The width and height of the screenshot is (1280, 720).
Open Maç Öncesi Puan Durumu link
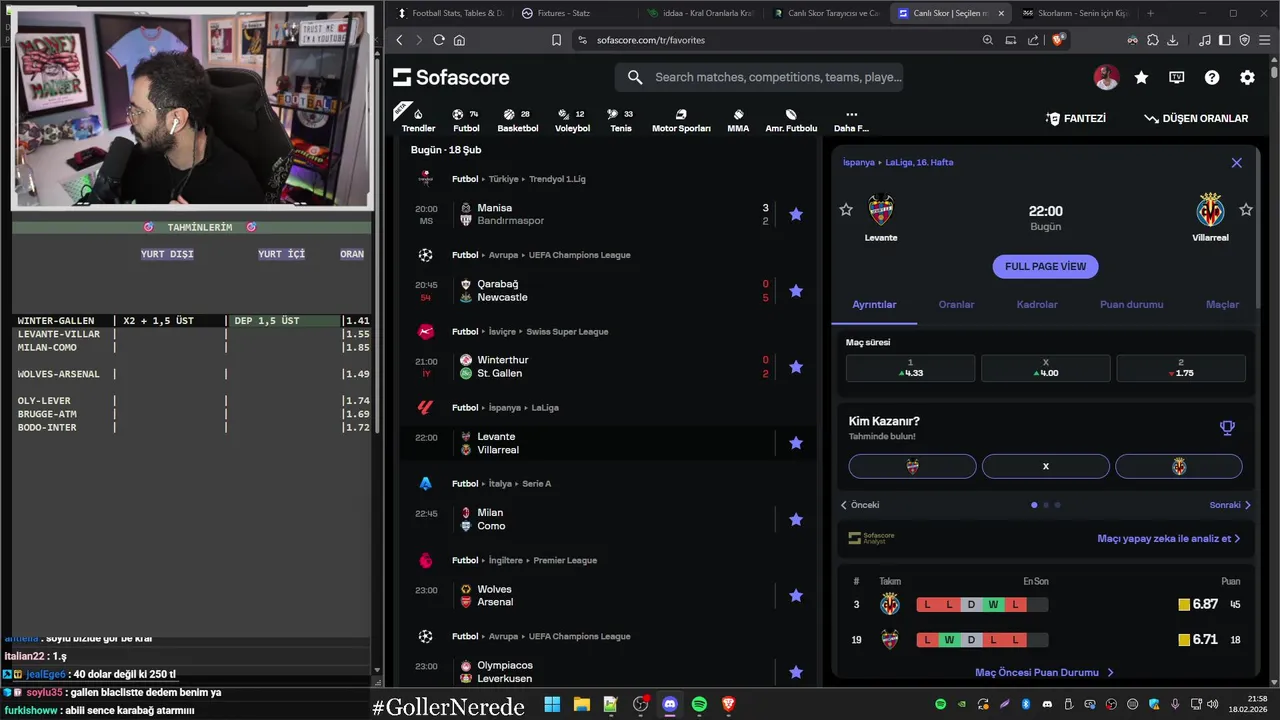point(1044,673)
